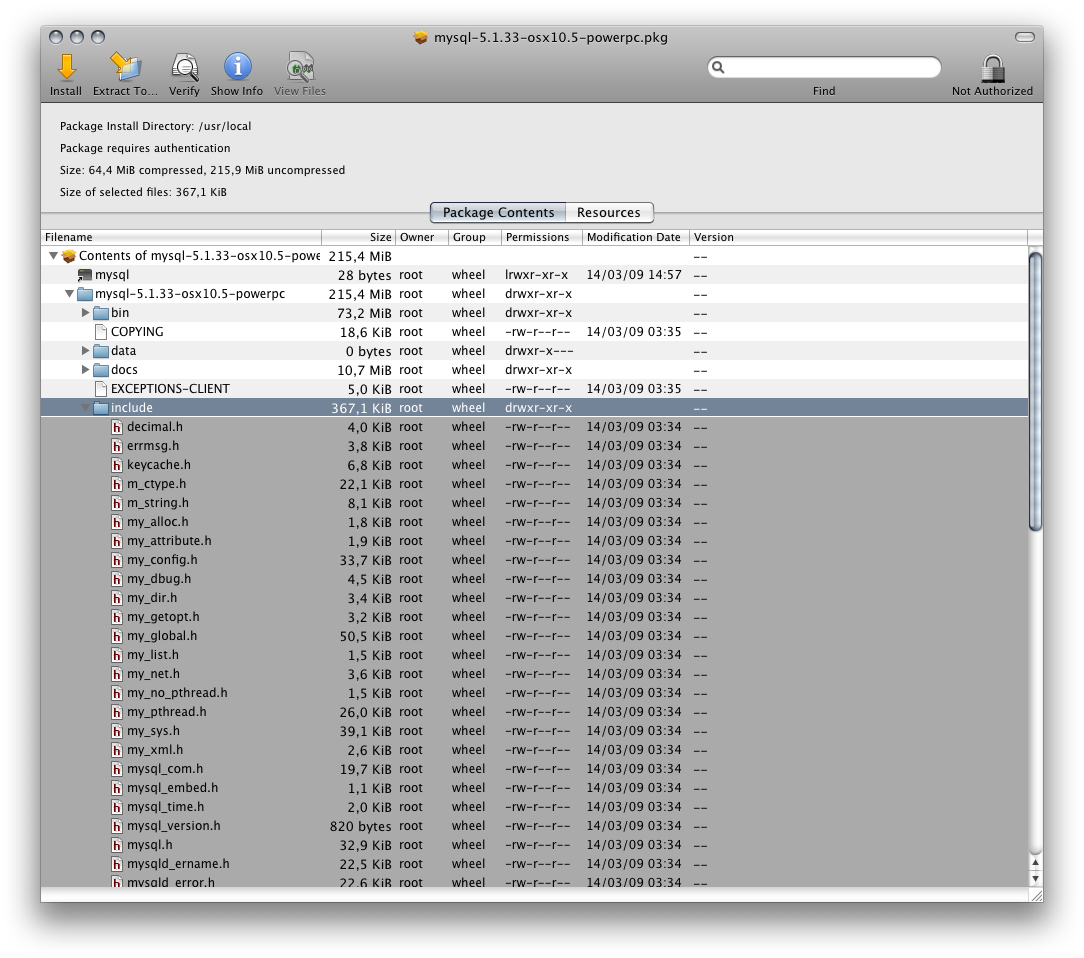
Task: Click the EXCEPTIONS-CLIENT document icon
Action: point(101,389)
